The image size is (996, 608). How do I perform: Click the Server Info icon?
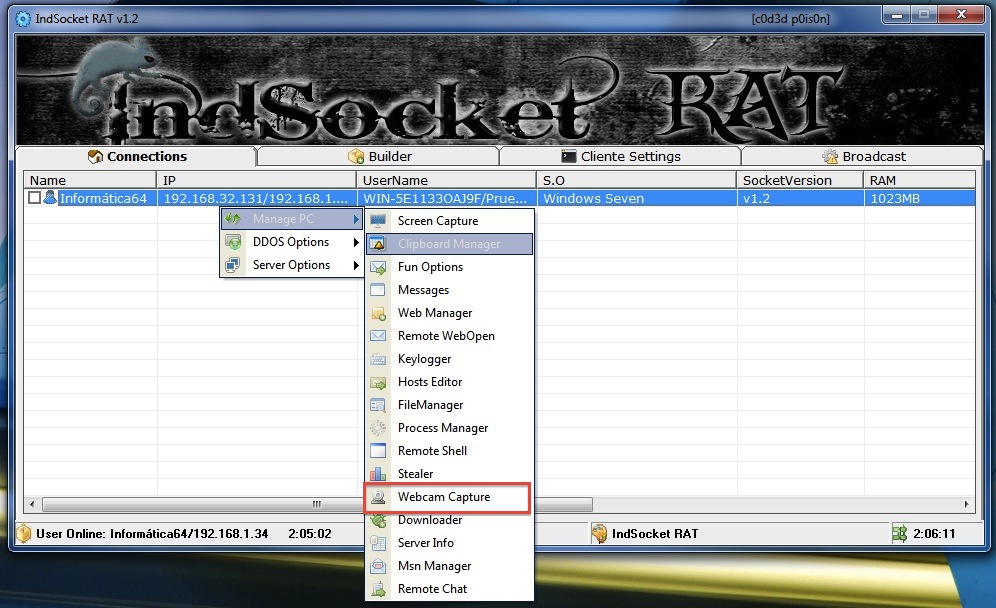click(x=378, y=543)
